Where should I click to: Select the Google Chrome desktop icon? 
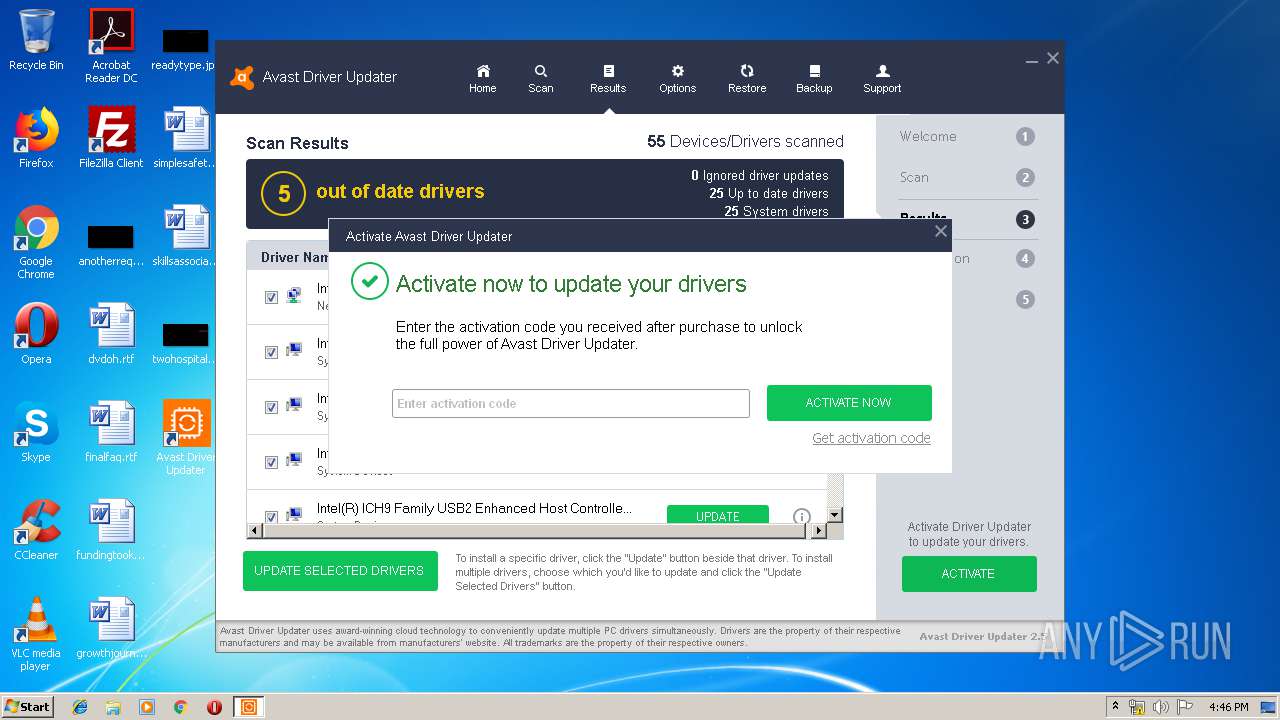click(36, 242)
